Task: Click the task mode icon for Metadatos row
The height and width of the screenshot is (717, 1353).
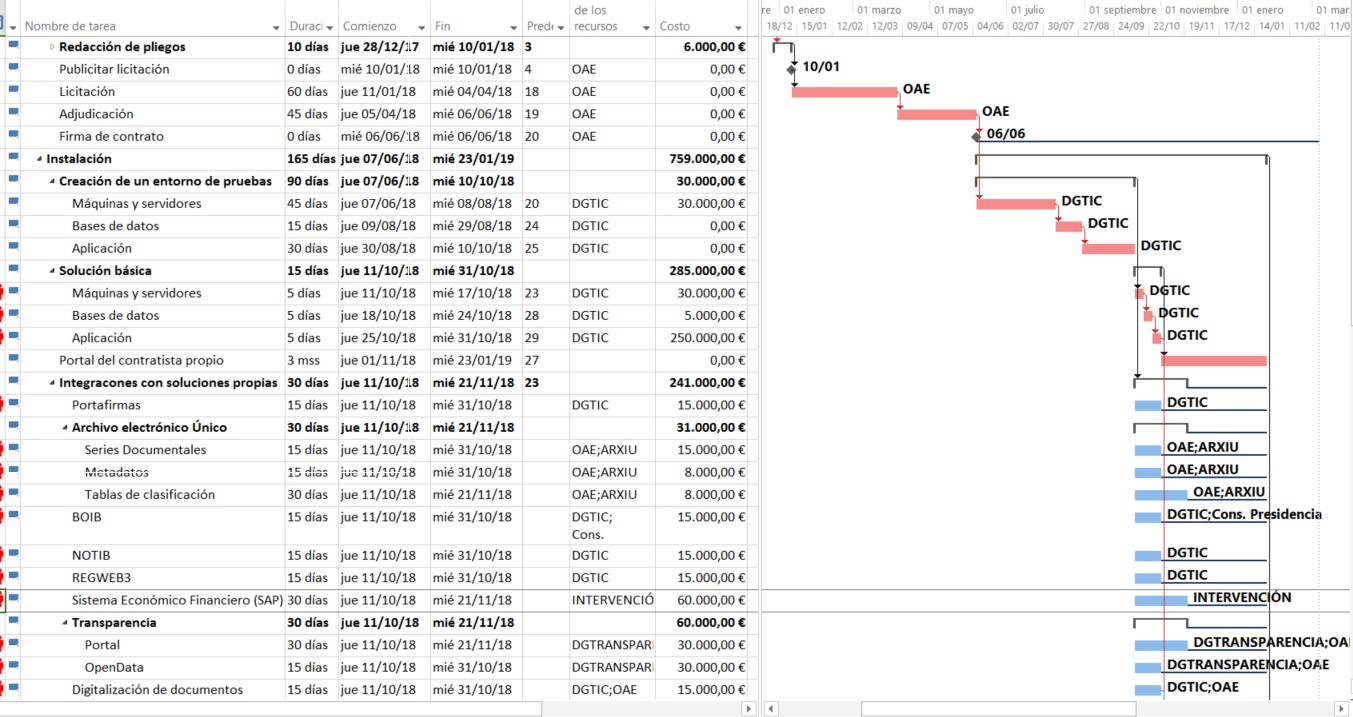Action: click(13, 472)
